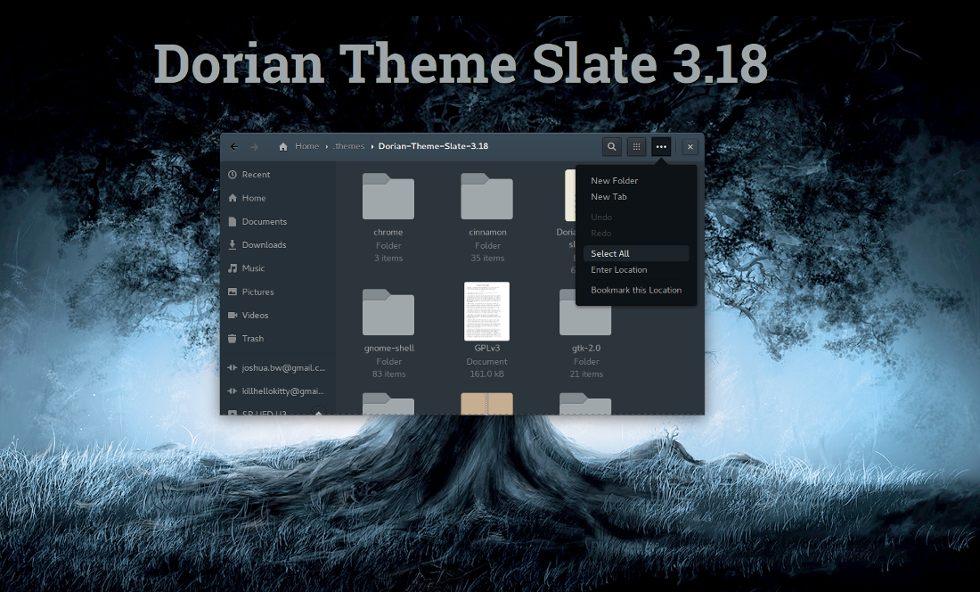Click the document icon beside Documents
Viewport: 980px width, 592px height.
[x=232, y=221]
